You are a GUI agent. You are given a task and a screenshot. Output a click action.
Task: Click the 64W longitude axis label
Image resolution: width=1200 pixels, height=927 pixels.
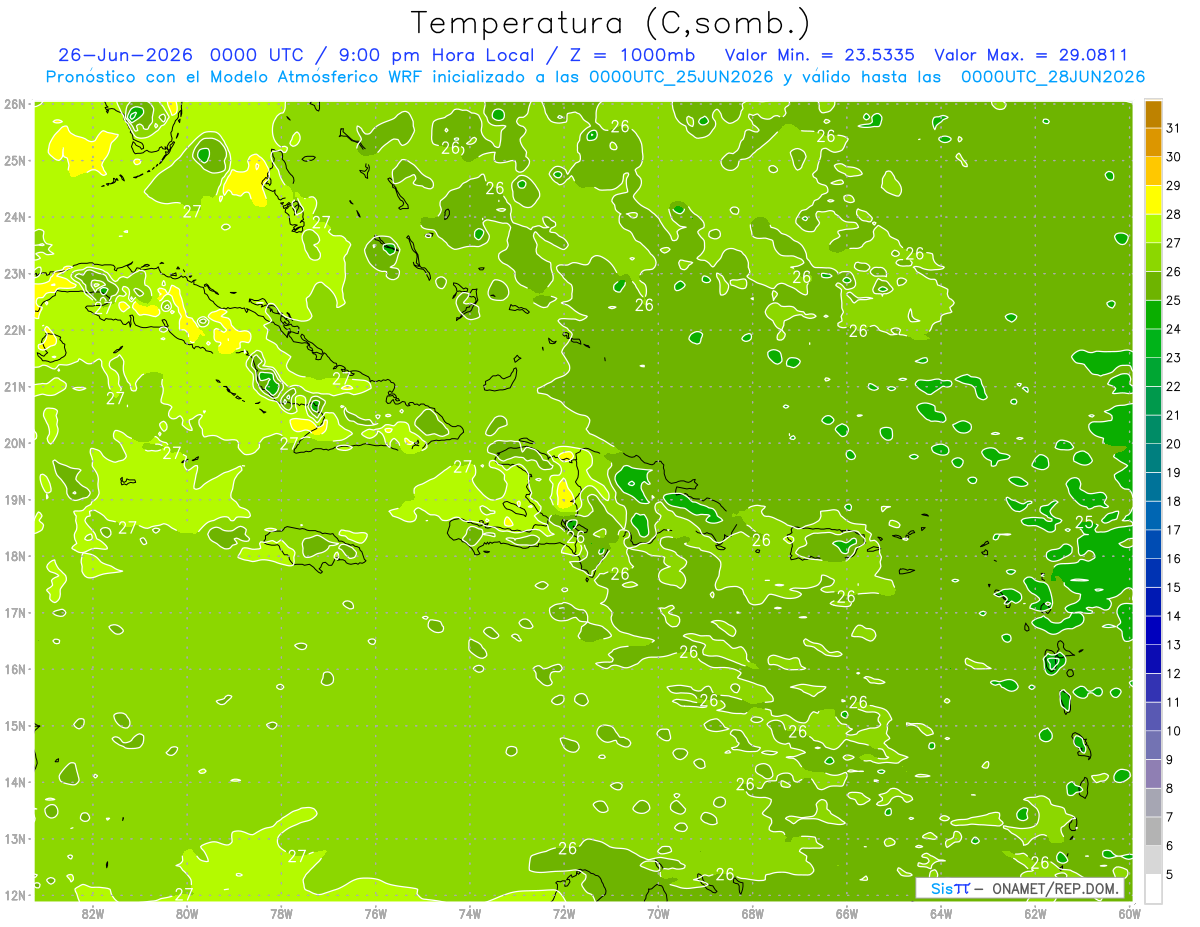[x=941, y=914]
